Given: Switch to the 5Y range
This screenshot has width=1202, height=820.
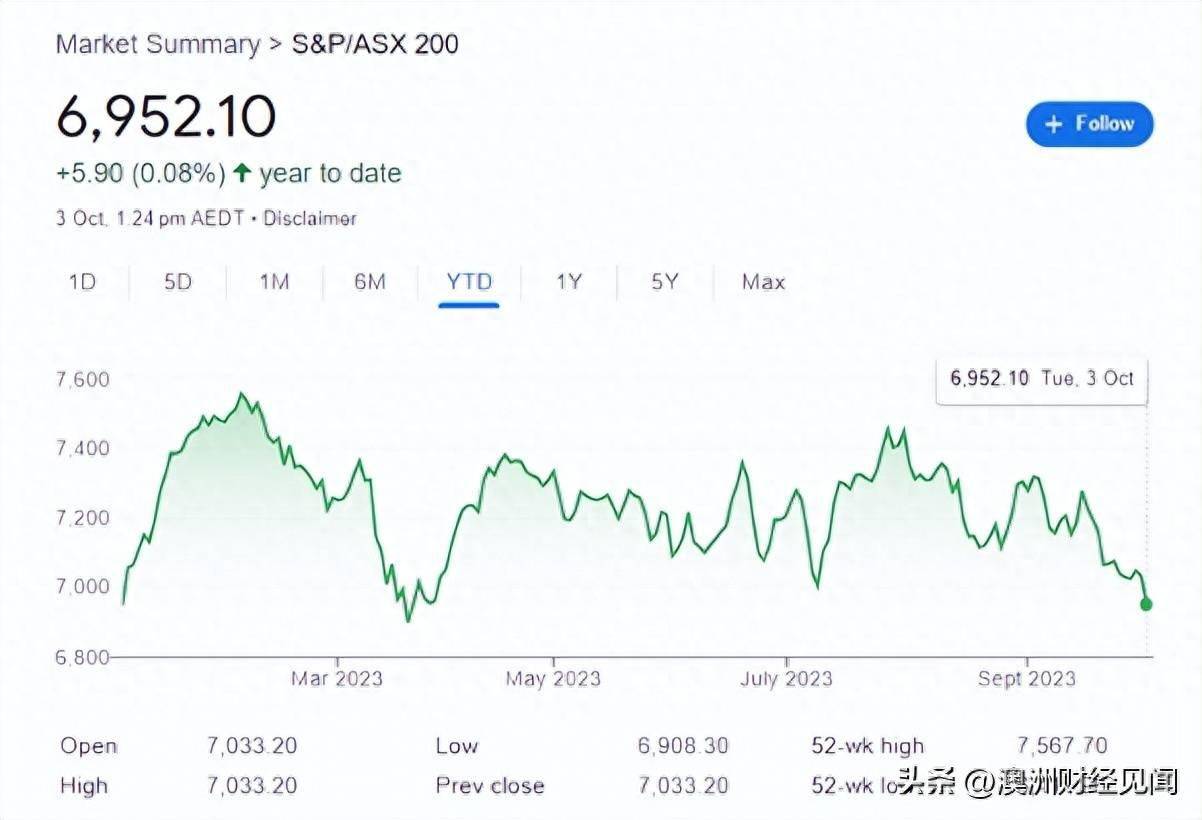Looking at the screenshot, I should (665, 282).
